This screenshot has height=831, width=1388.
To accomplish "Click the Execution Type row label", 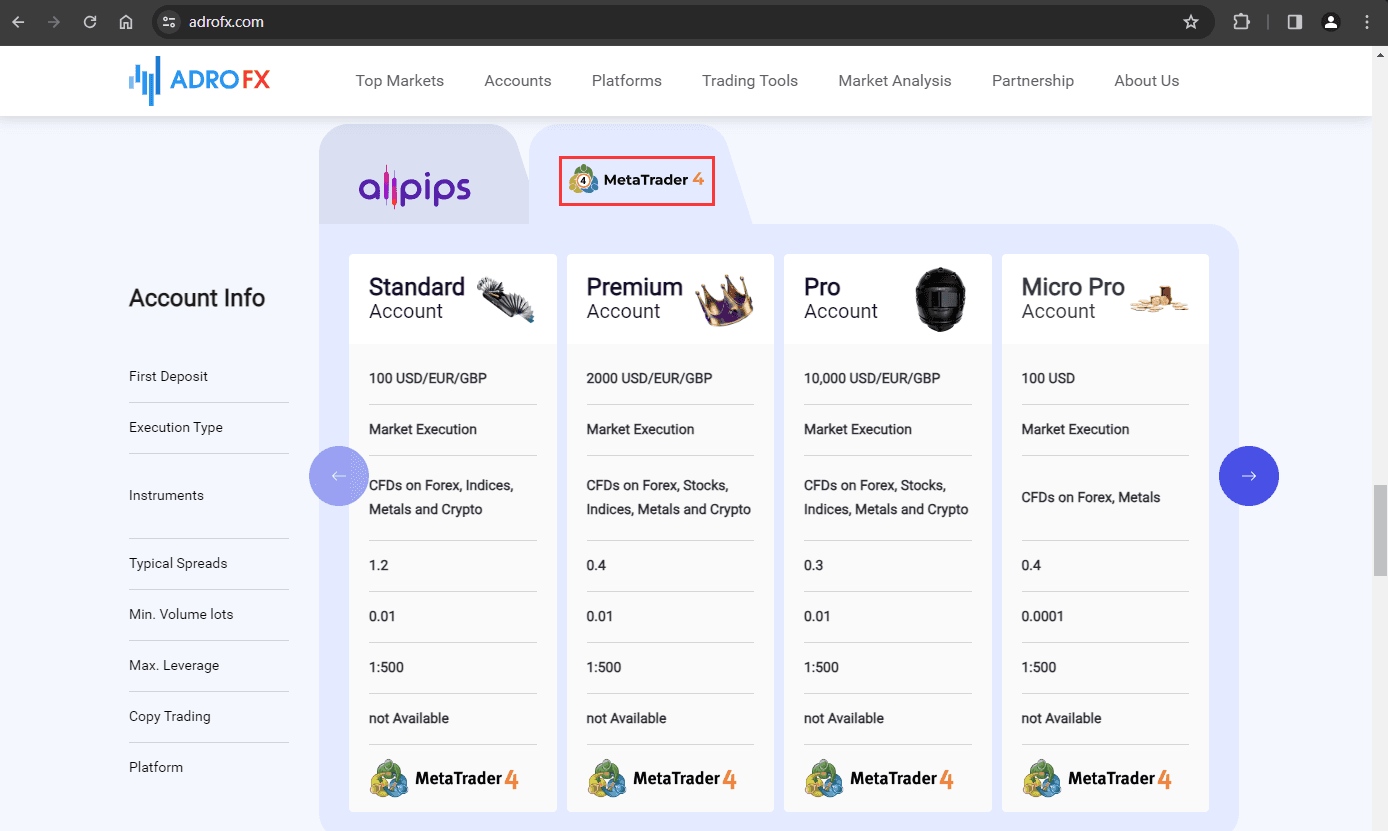I will coord(176,427).
